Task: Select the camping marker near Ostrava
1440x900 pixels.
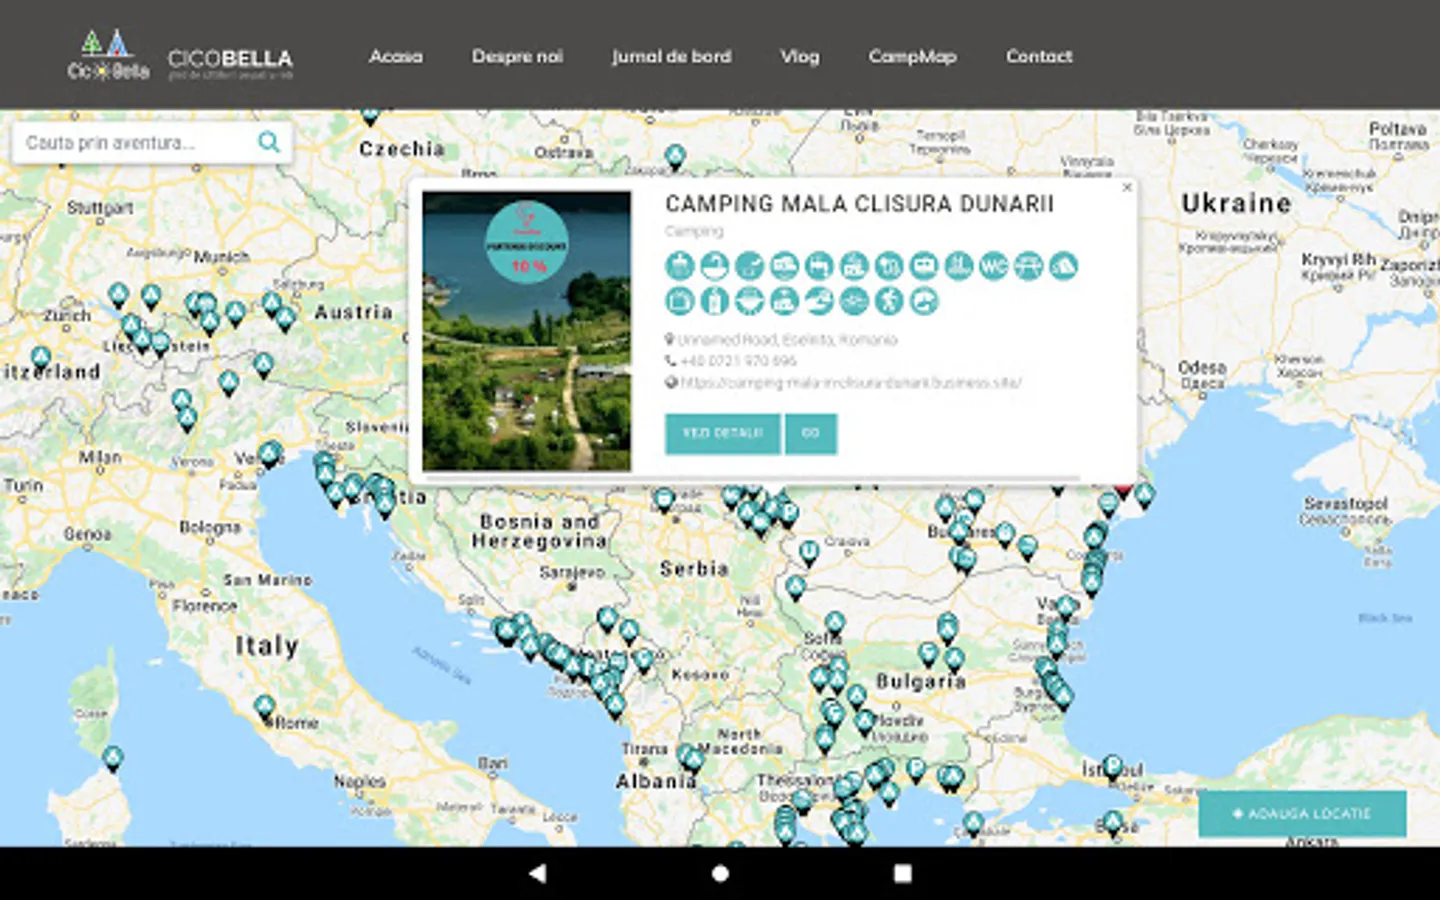Action: (675, 157)
